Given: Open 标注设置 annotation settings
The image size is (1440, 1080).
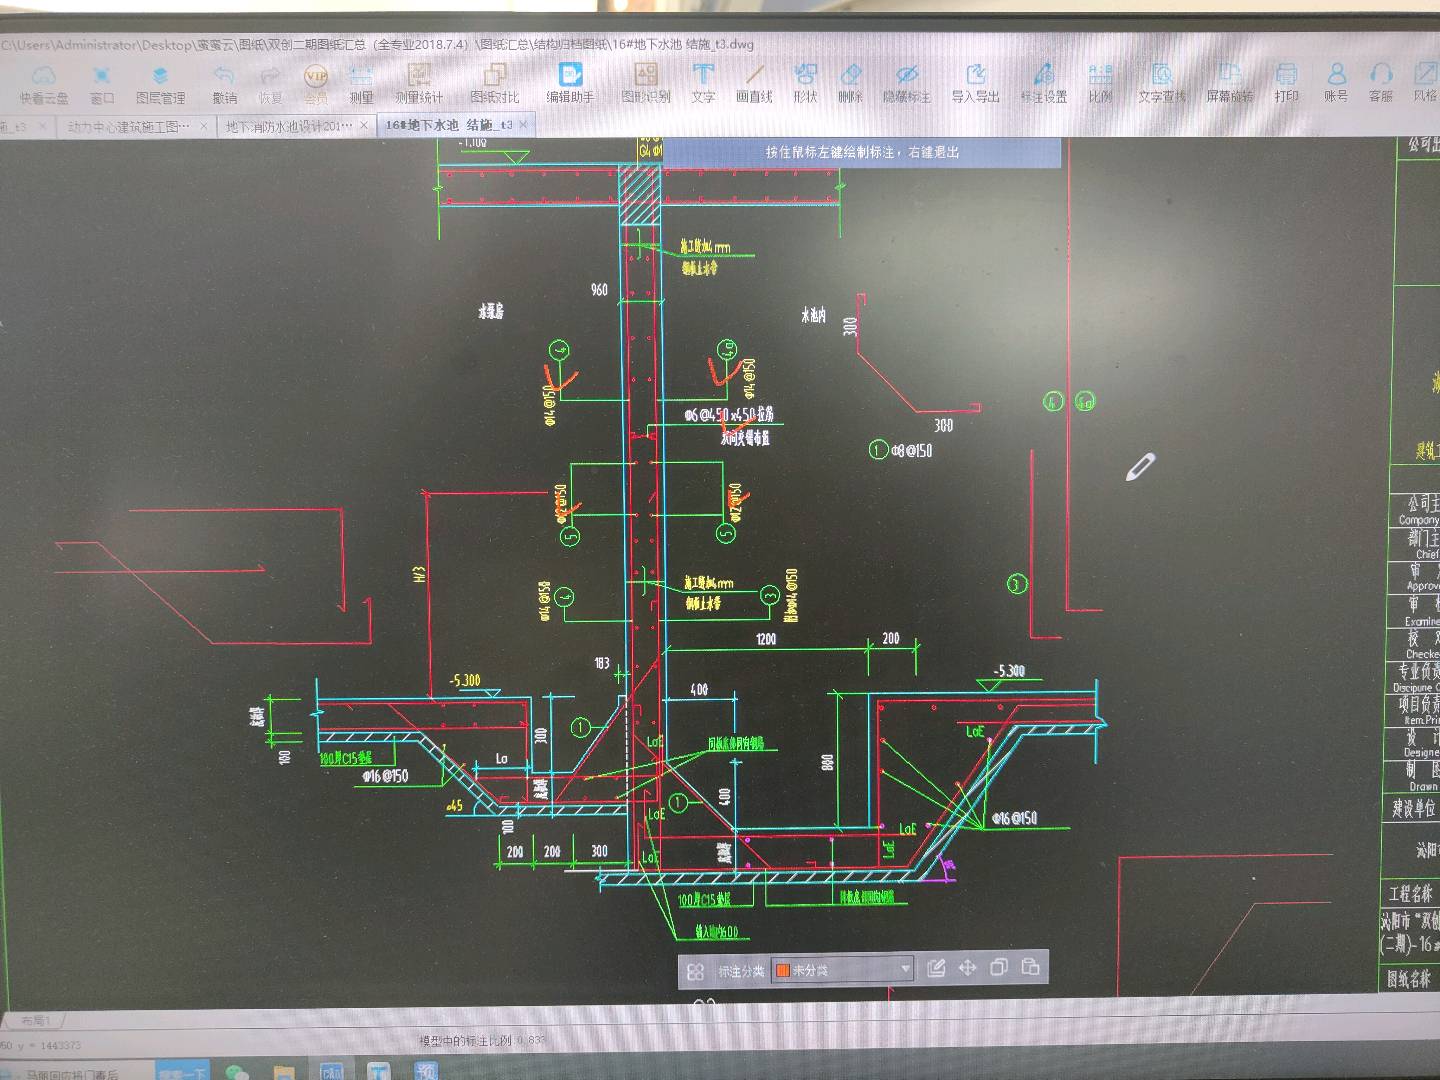Looking at the screenshot, I should 1044,84.
